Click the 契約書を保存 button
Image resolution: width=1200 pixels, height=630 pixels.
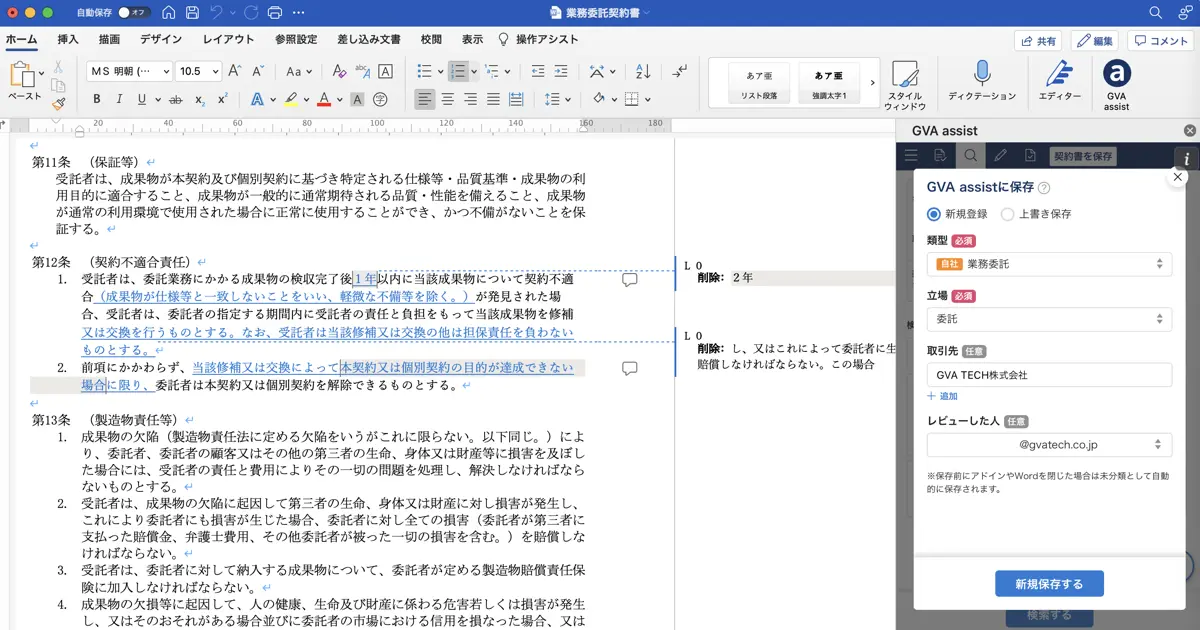[x=1082, y=156]
